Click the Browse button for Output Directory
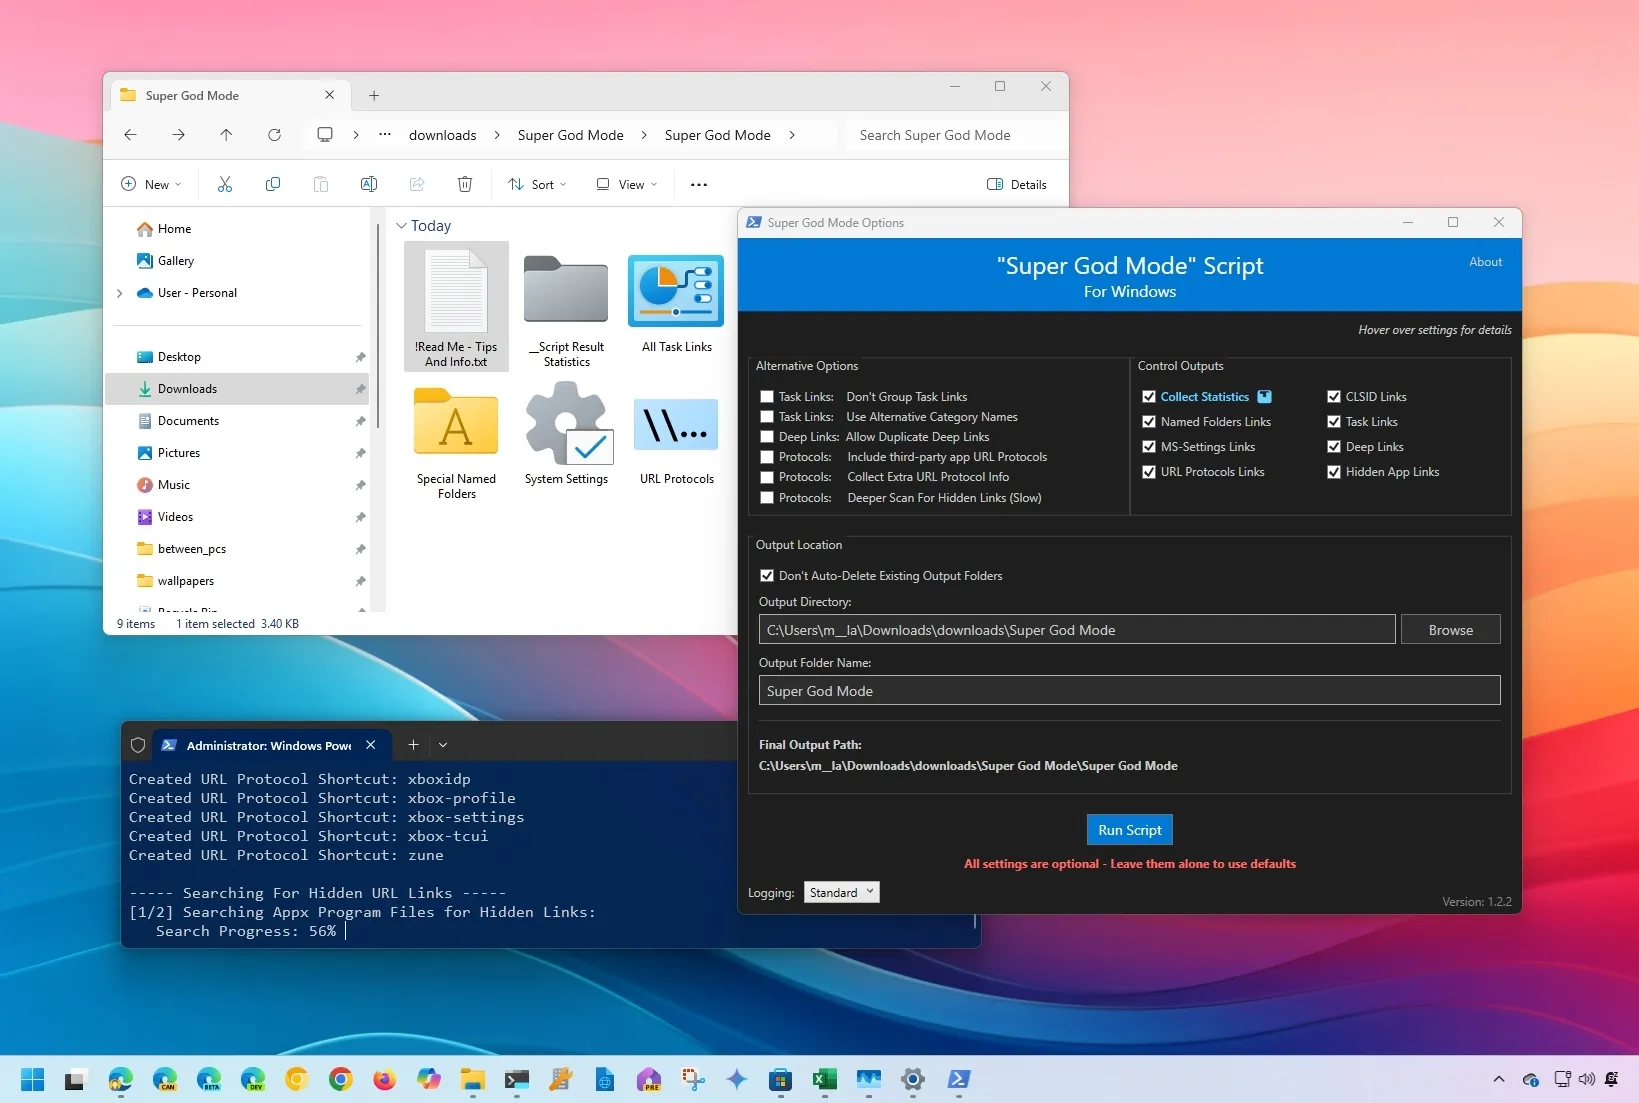Viewport: 1639px width, 1103px height. (x=1451, y=630)
